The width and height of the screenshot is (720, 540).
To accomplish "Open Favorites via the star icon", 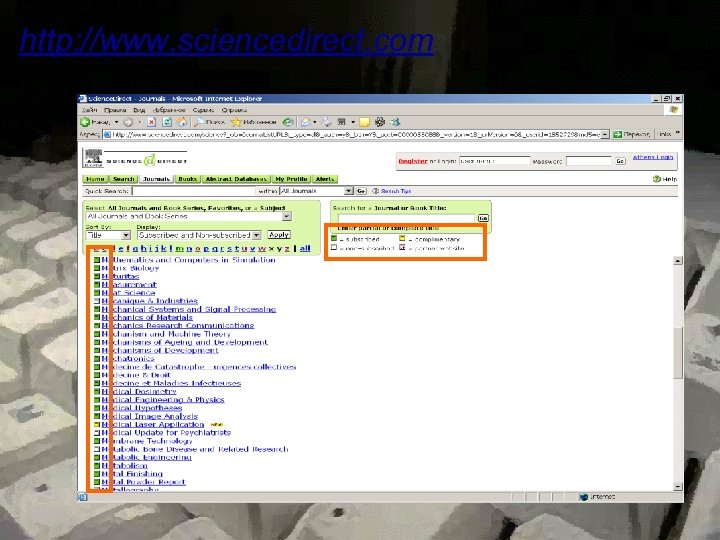I will click(x=236, y=122).
